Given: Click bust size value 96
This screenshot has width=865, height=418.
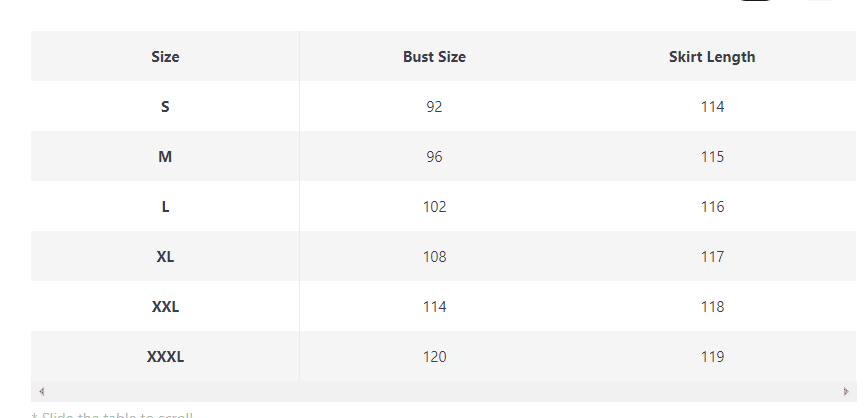Looking at the screenshot, I should tap(434, 157).
